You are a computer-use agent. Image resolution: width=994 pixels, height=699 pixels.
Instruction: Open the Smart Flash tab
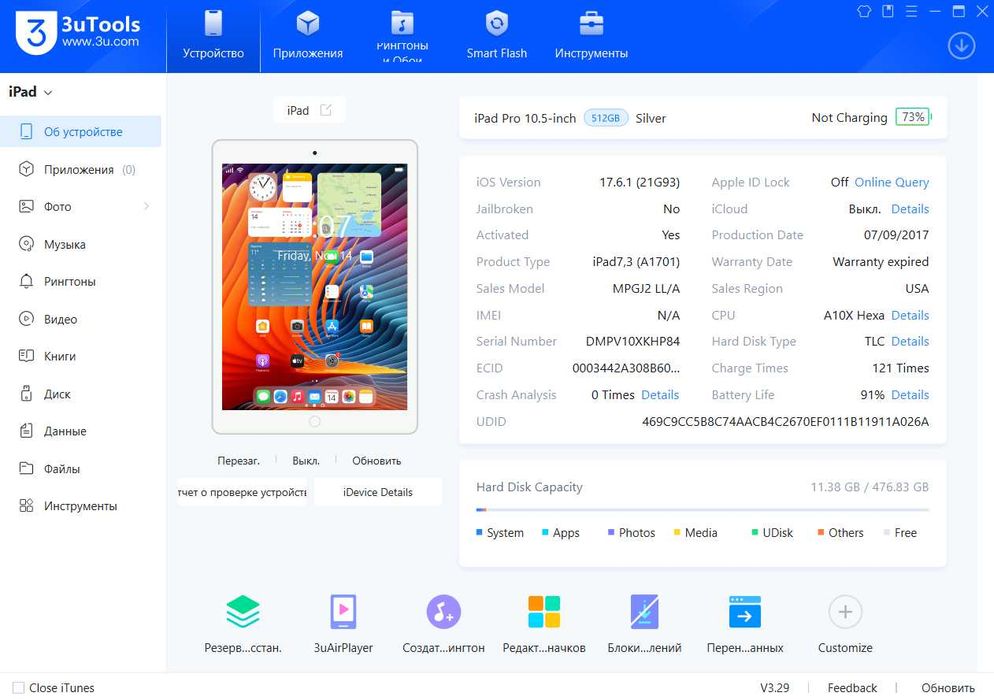pyautogui.click(x=496, y=36)
